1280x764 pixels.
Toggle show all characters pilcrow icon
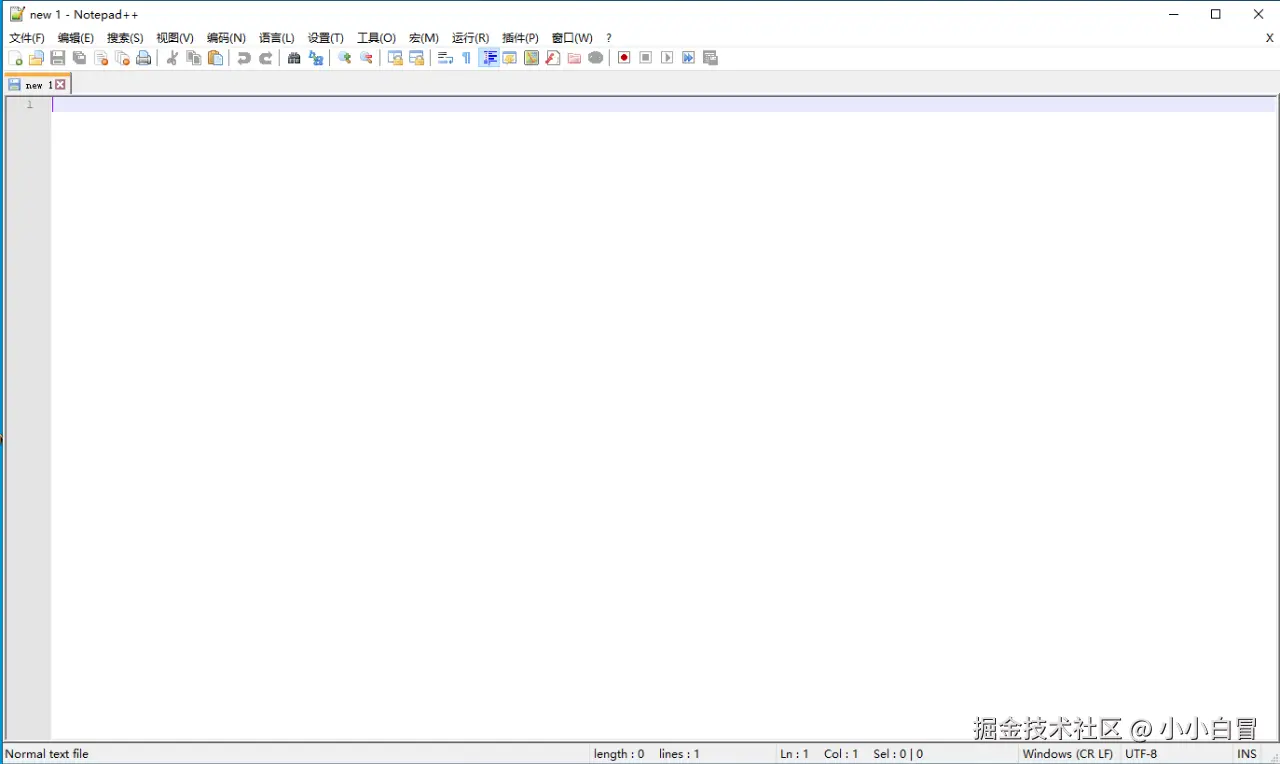(467, 58)
